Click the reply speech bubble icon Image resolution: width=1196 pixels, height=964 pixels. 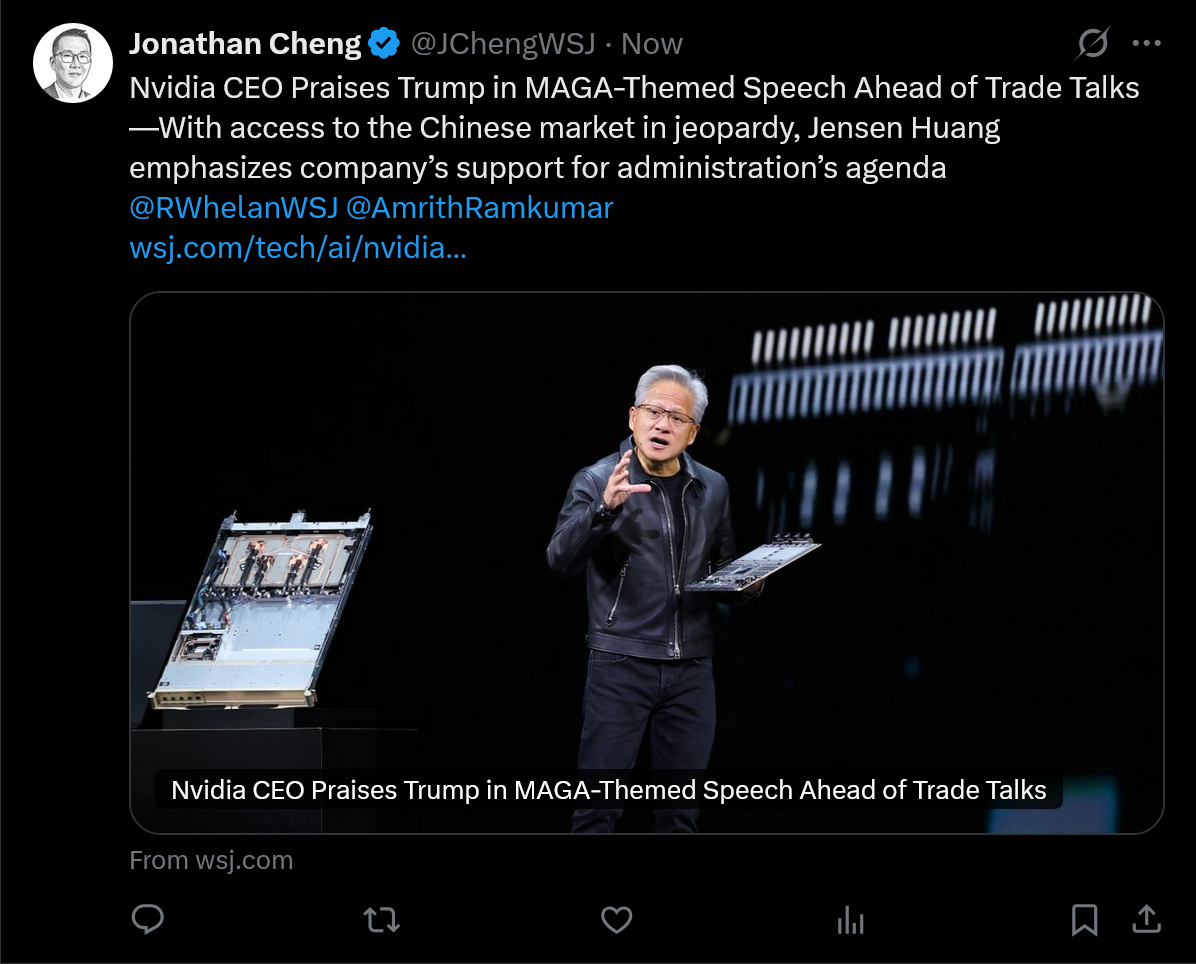pos(147,919)
